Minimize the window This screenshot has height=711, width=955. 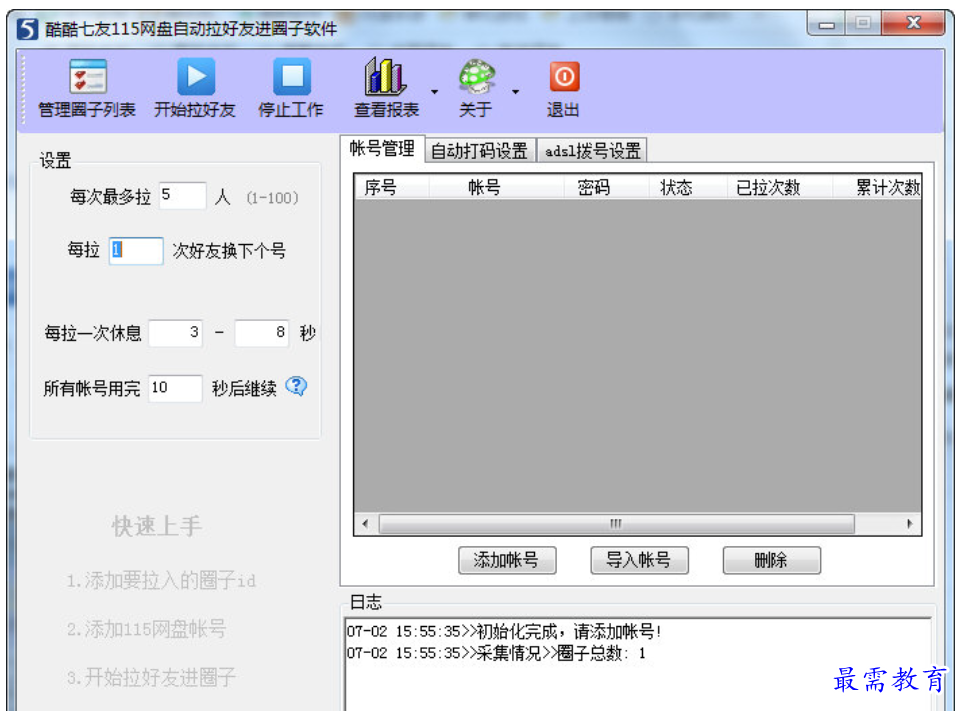pyautogui.click(x=826, y=24)
